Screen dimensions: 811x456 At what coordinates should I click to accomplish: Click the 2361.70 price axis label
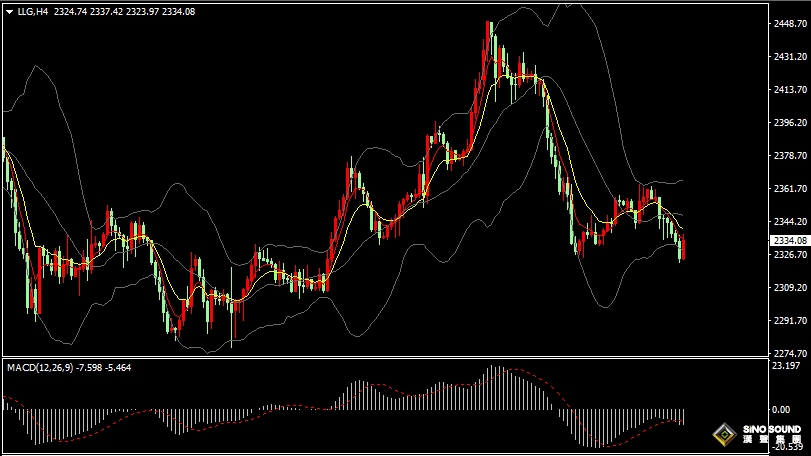(789, 189)
